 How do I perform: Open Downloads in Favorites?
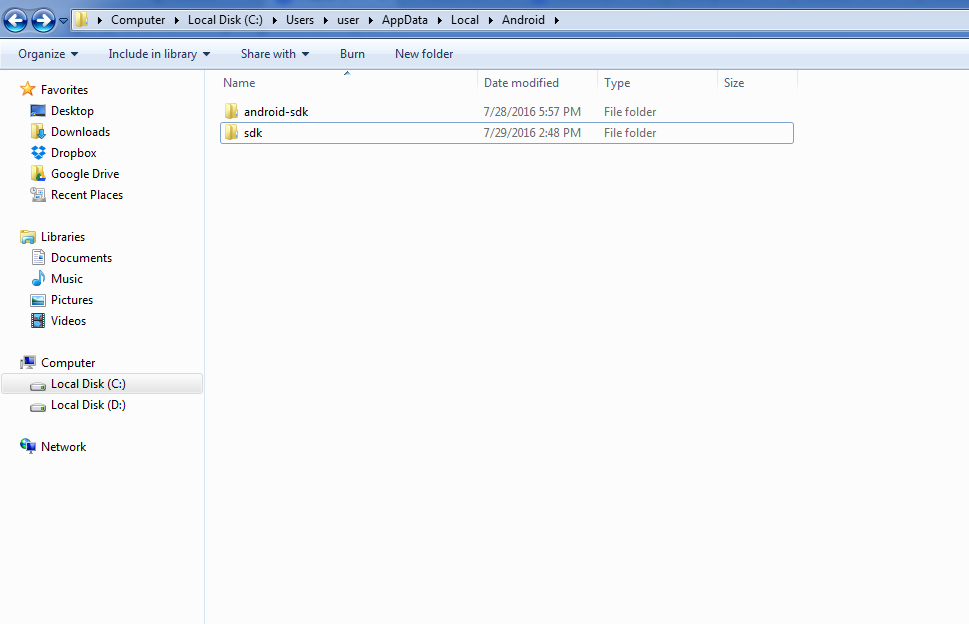pos(80,132)
